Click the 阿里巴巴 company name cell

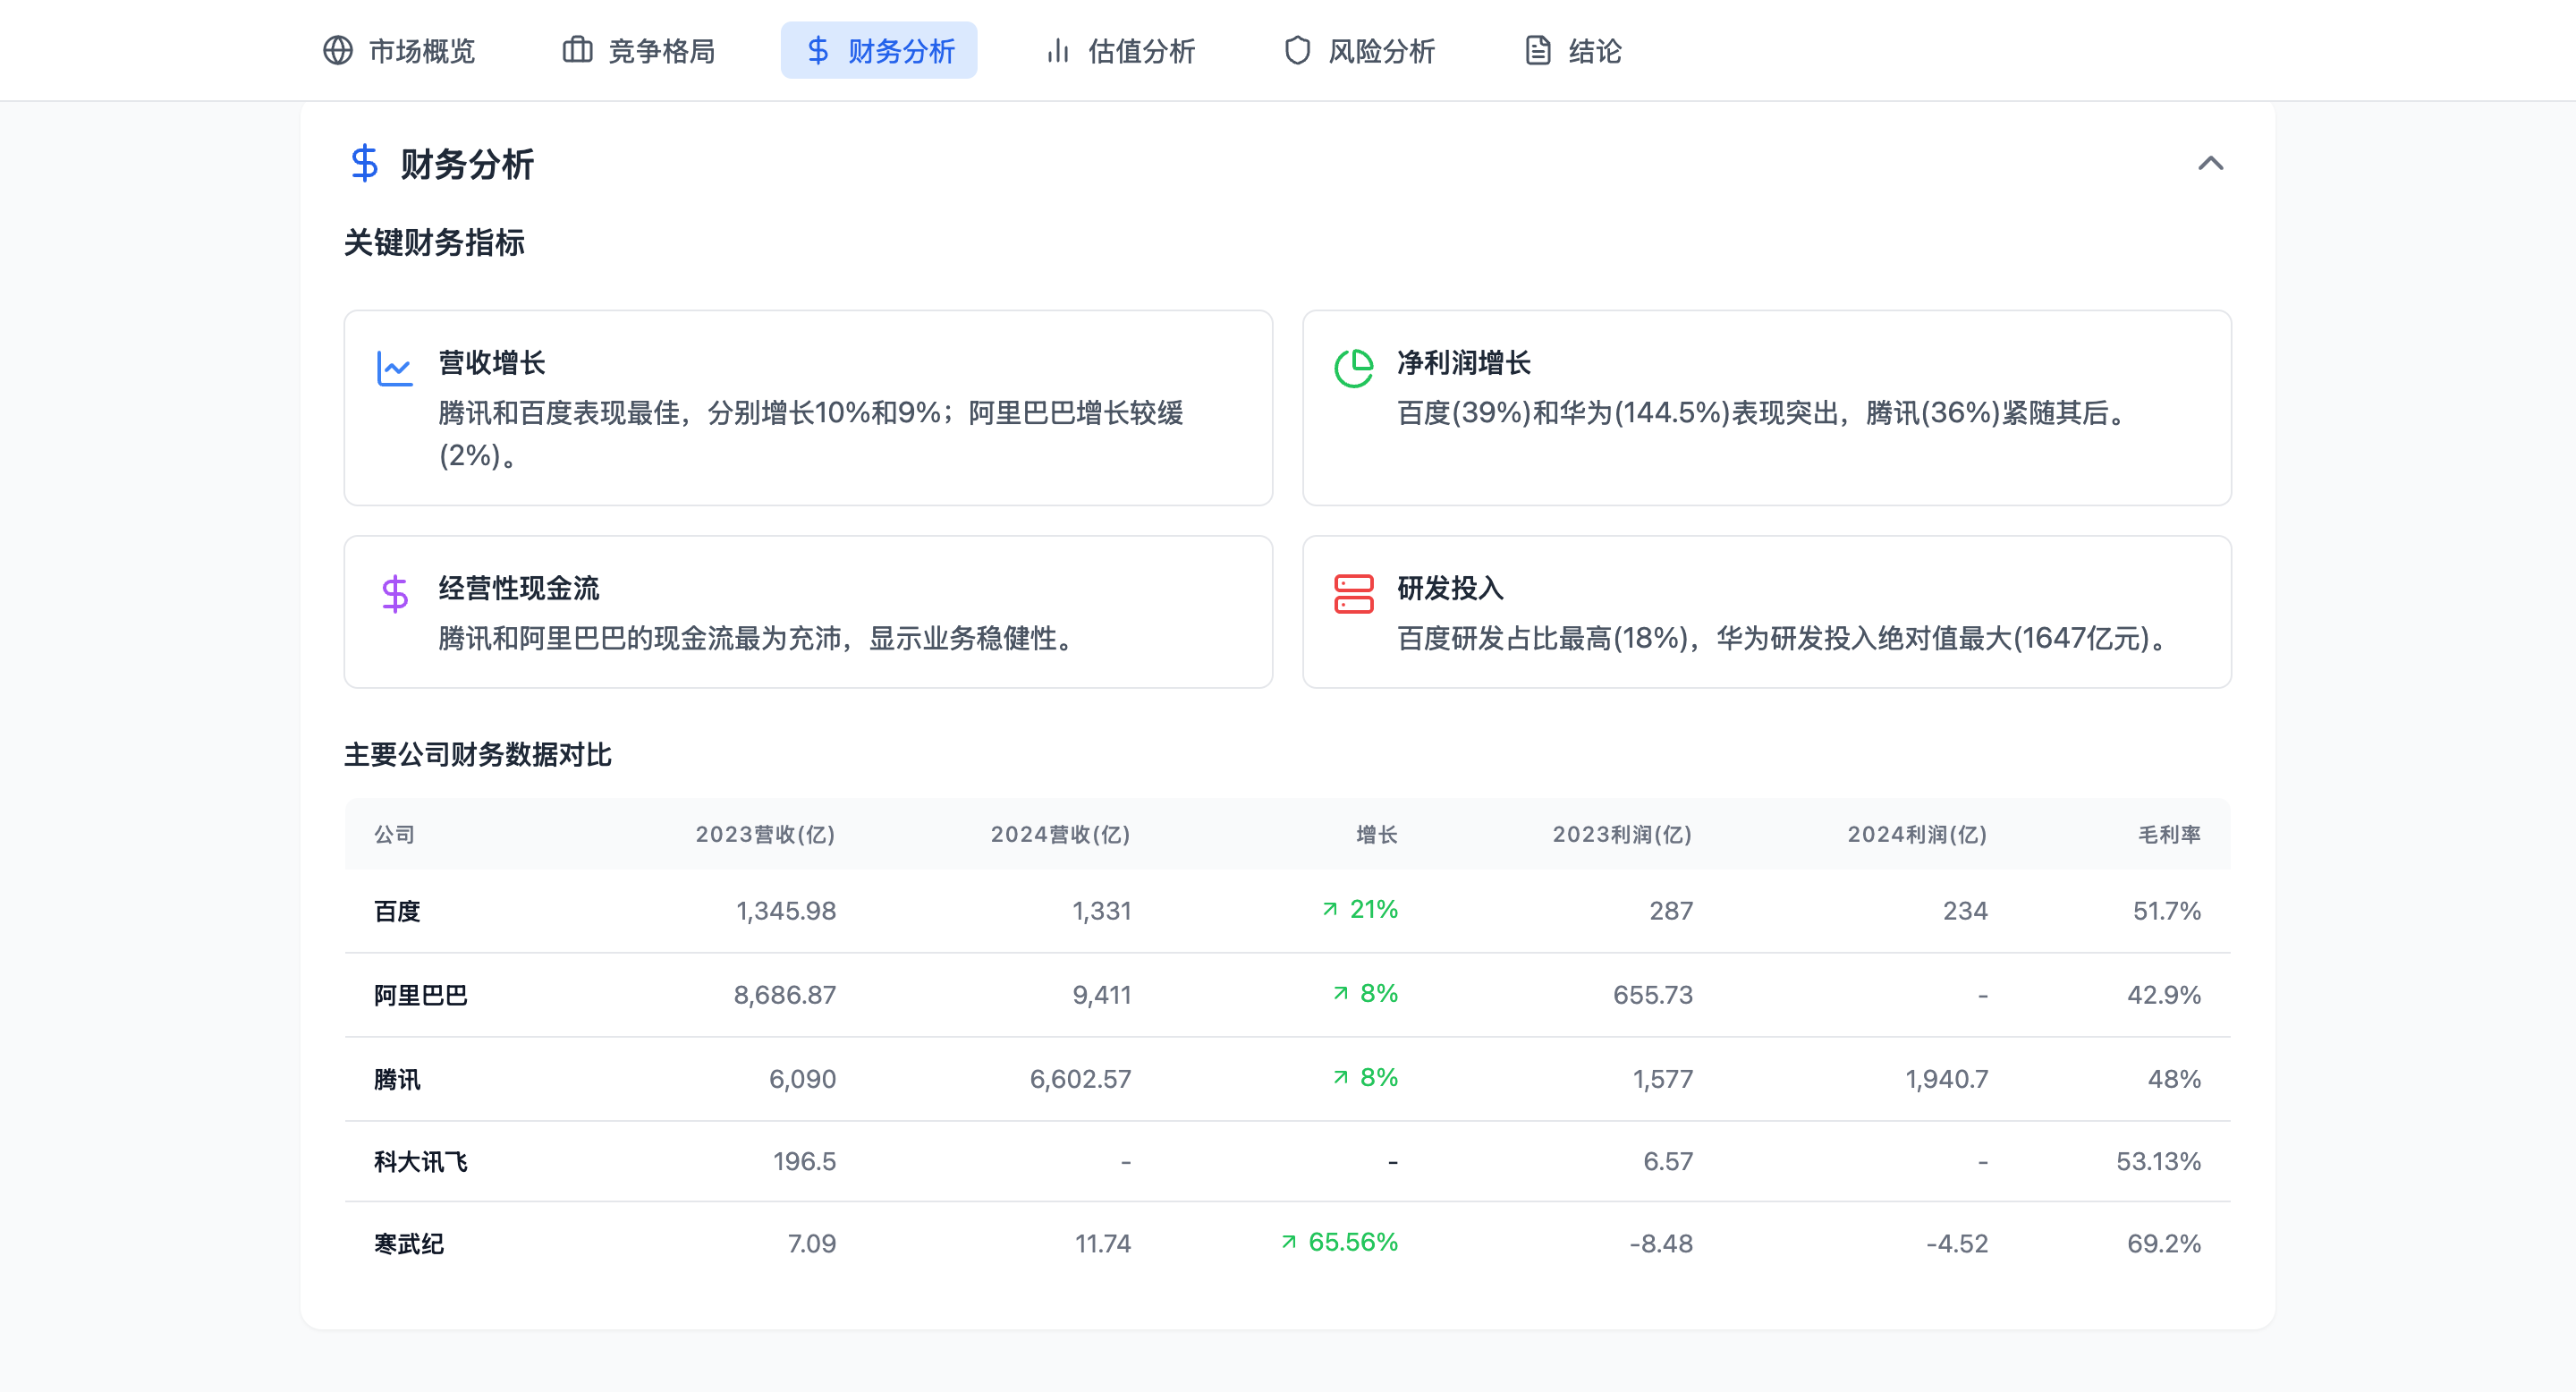coord(420,995)
